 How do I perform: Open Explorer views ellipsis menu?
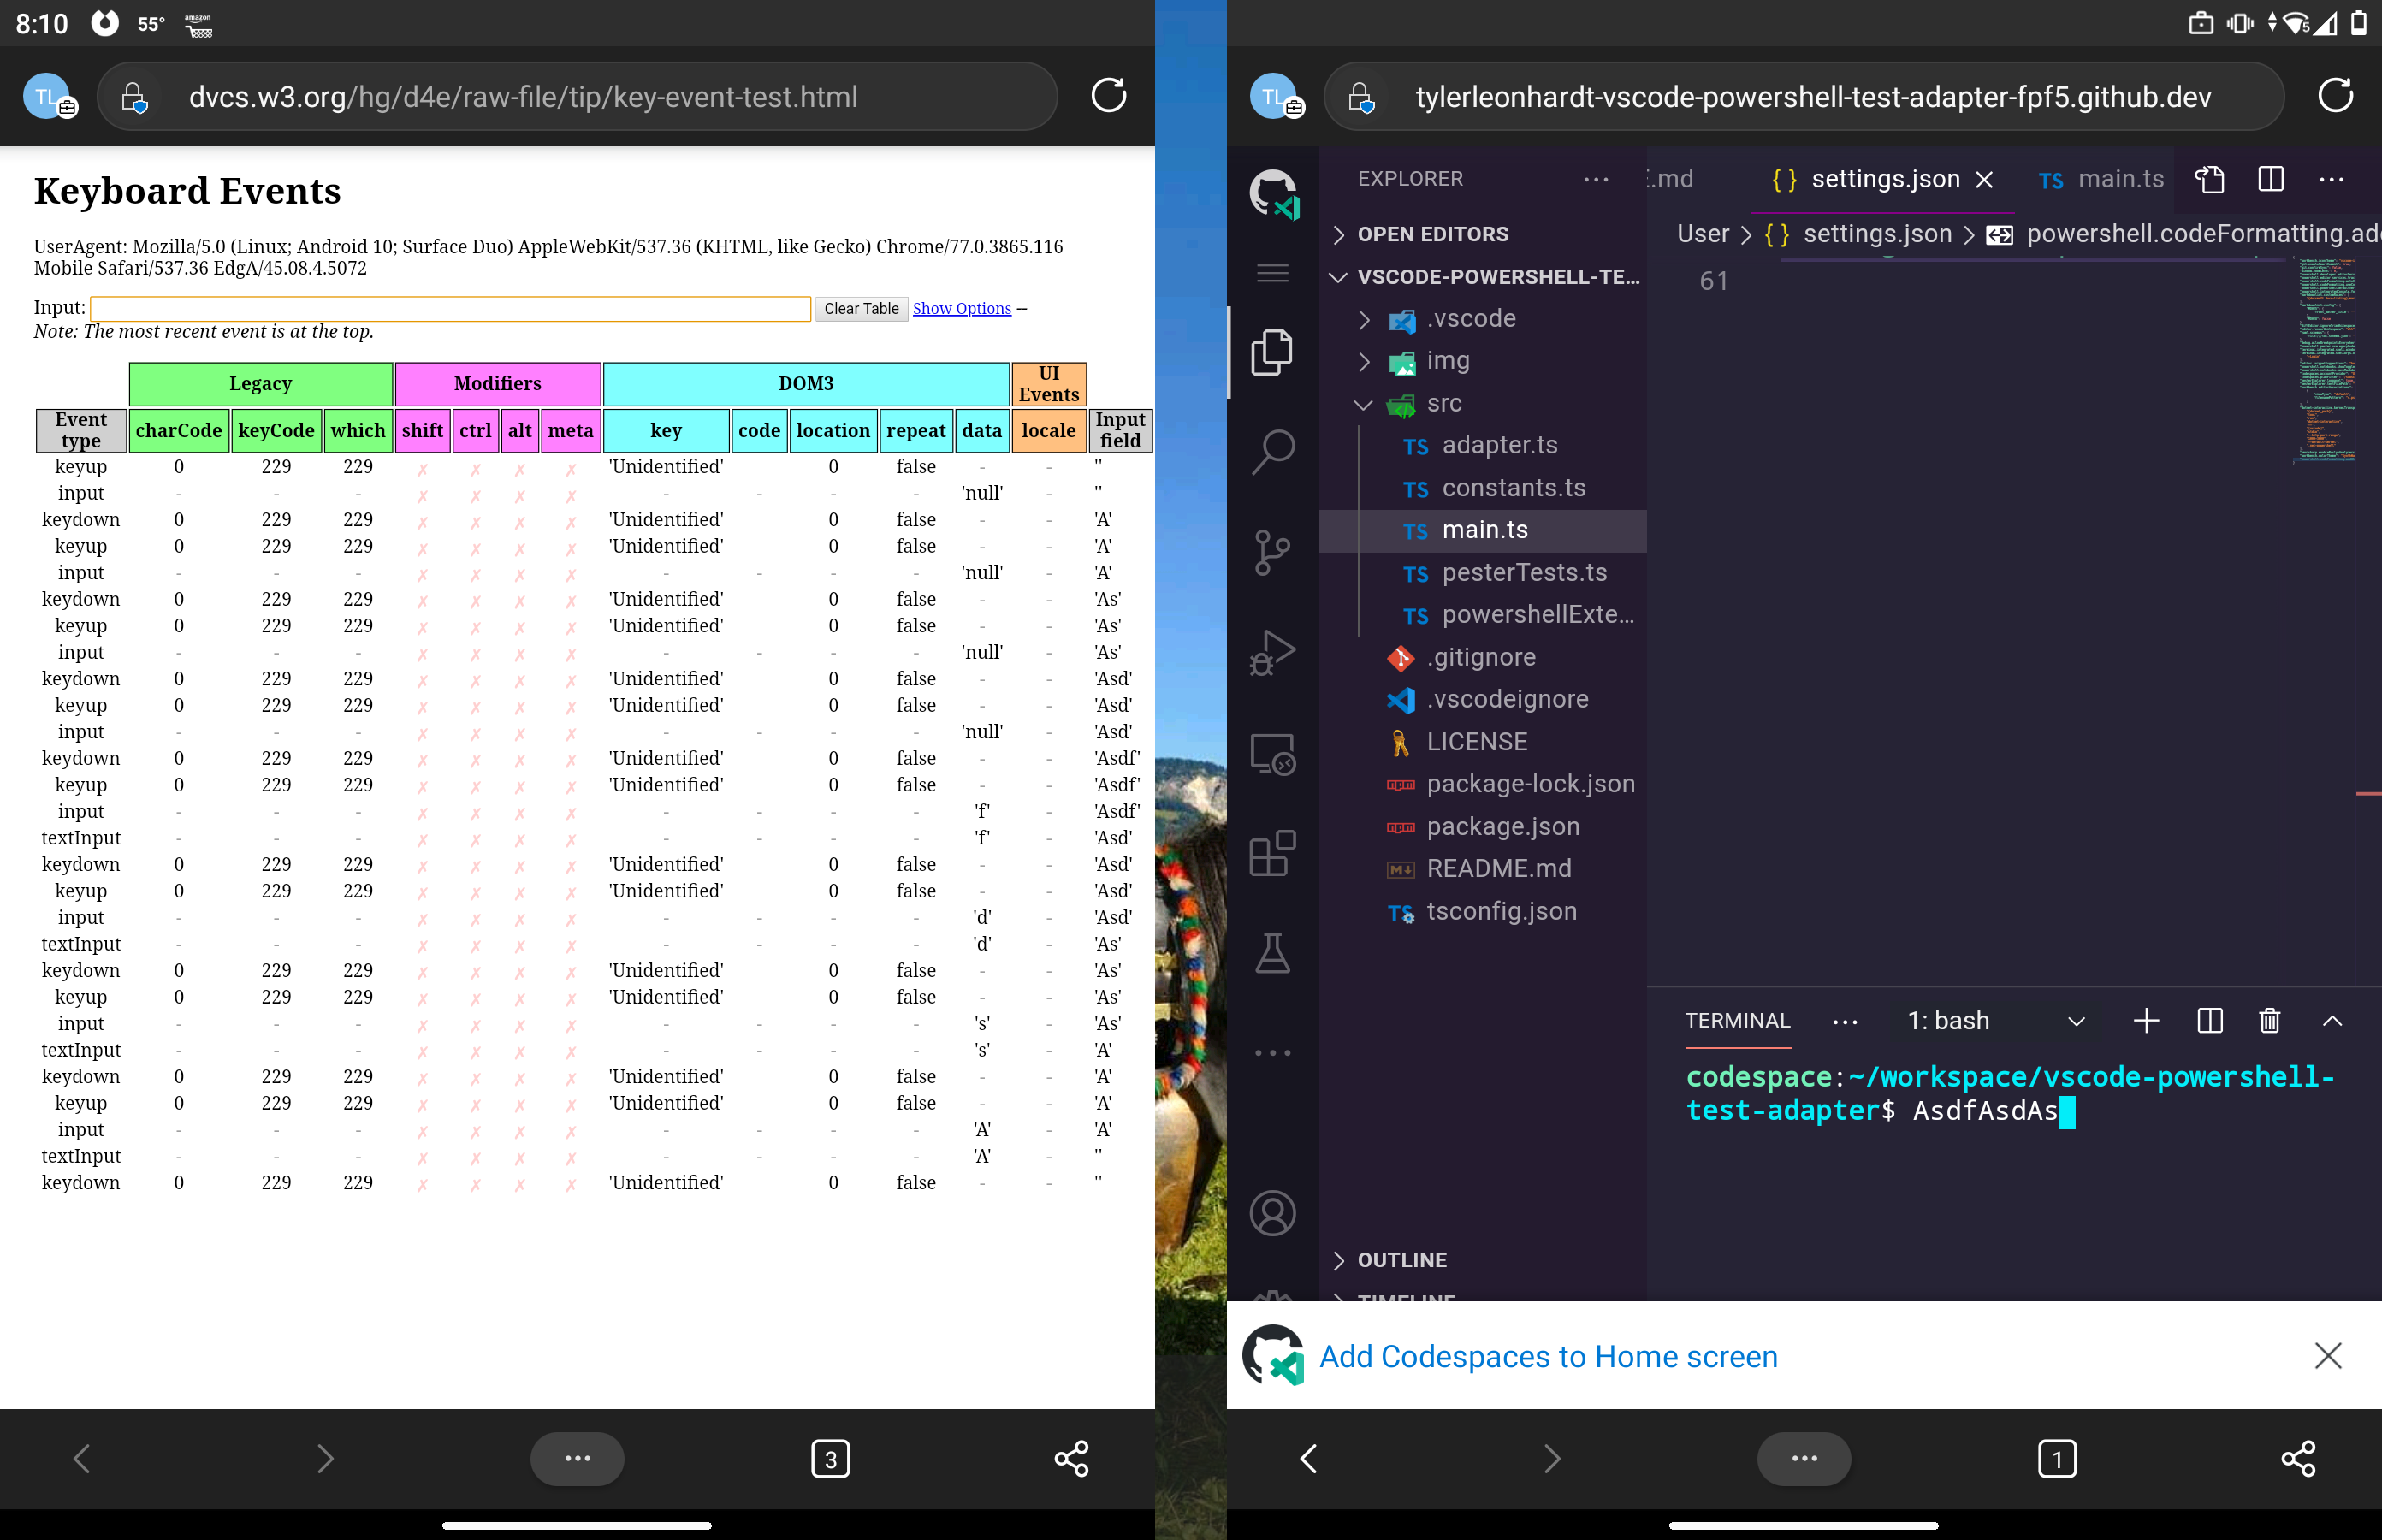coord(1596,179)
